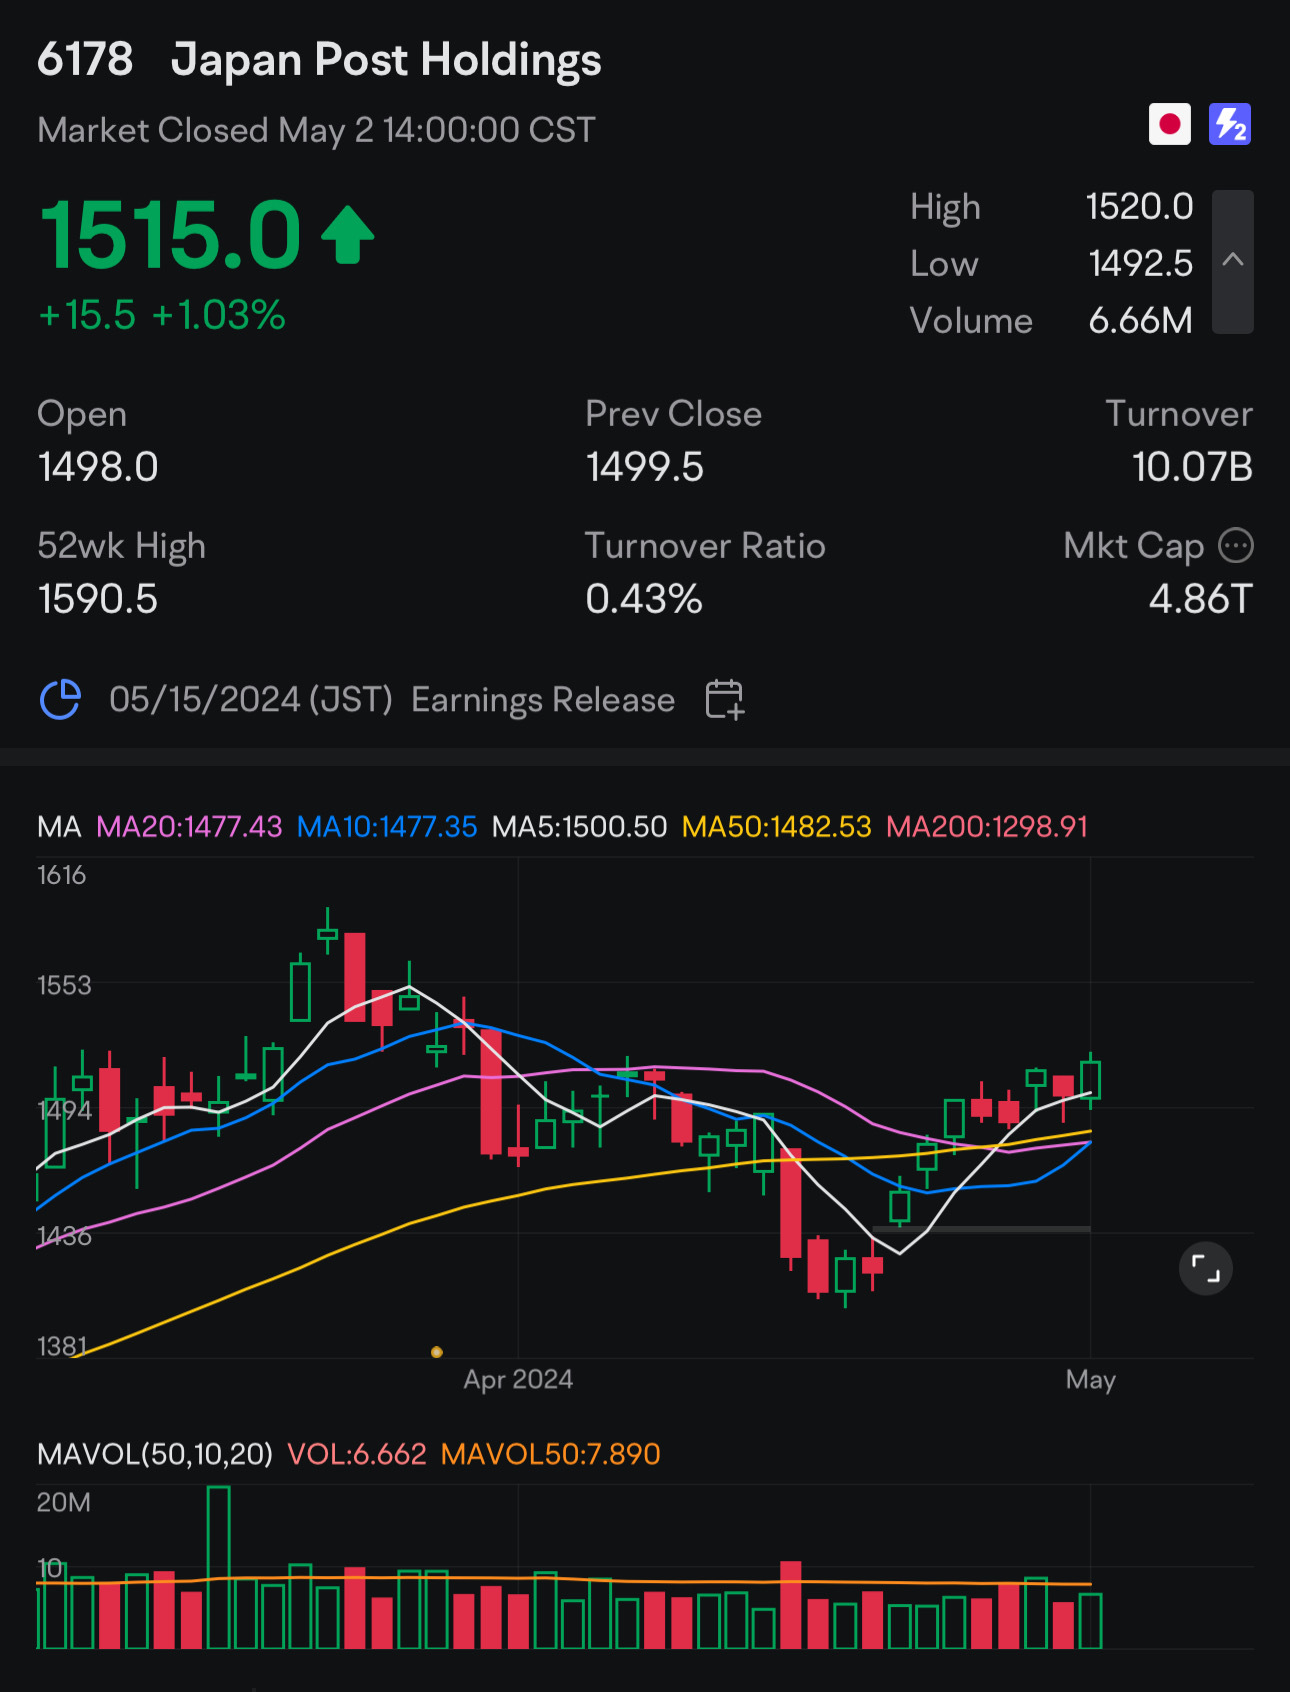Tap the 1553 price axis label

click(x=64, y=985)
